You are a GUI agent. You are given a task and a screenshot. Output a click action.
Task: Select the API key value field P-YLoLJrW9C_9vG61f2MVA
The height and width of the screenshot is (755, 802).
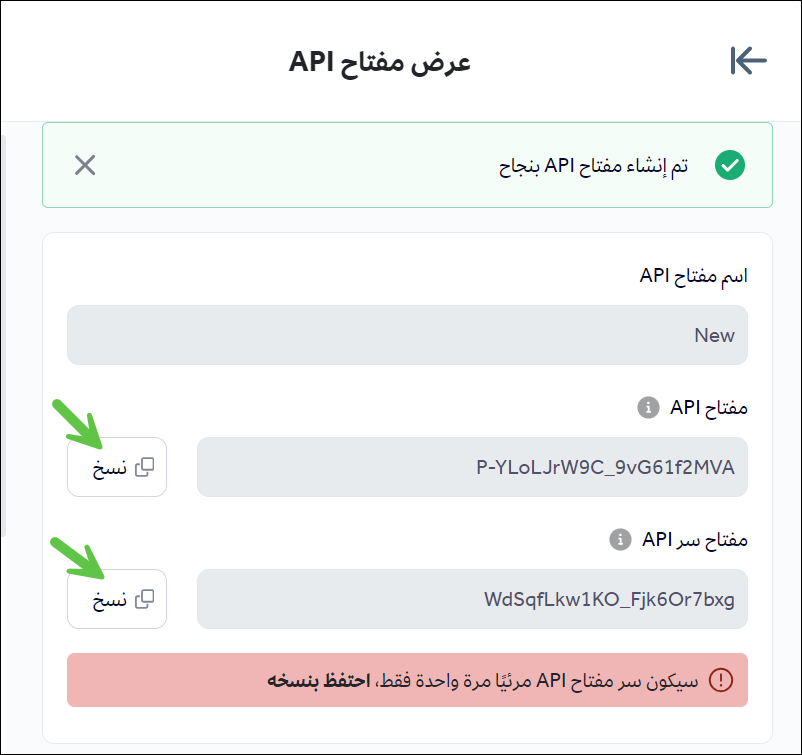point(472,467)
